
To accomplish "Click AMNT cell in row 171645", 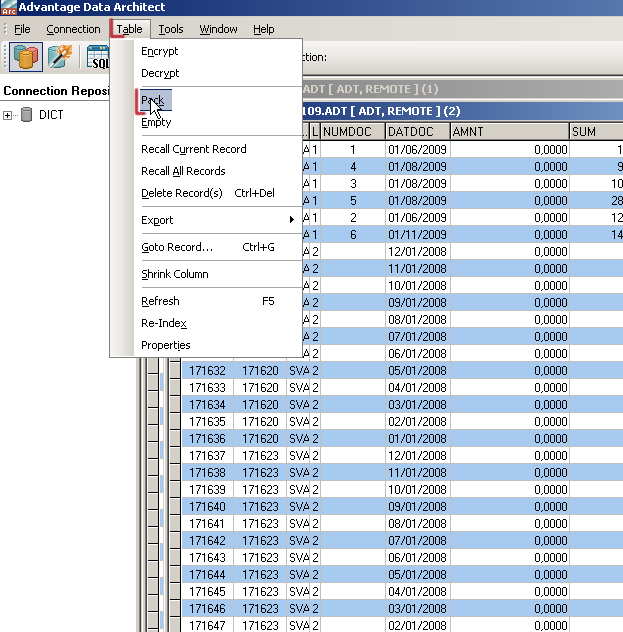I will click(x=509, y=591).
